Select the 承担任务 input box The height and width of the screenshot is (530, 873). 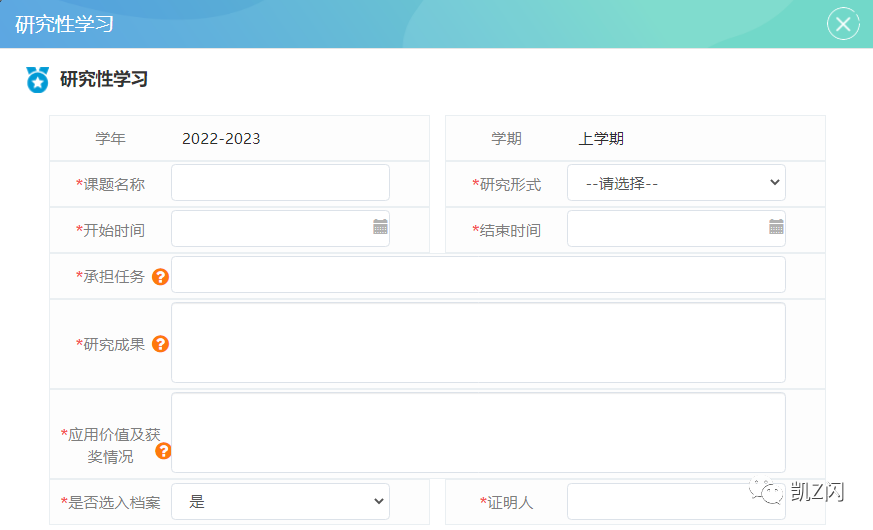pos(478,275)
